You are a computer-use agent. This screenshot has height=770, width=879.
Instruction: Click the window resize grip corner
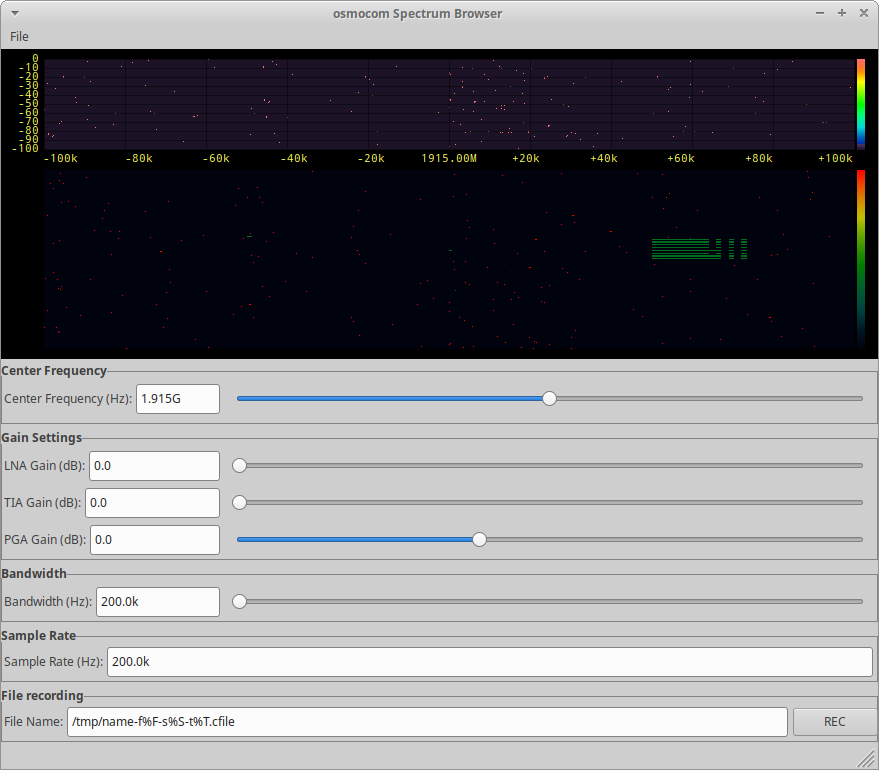[x=867, y=759]
